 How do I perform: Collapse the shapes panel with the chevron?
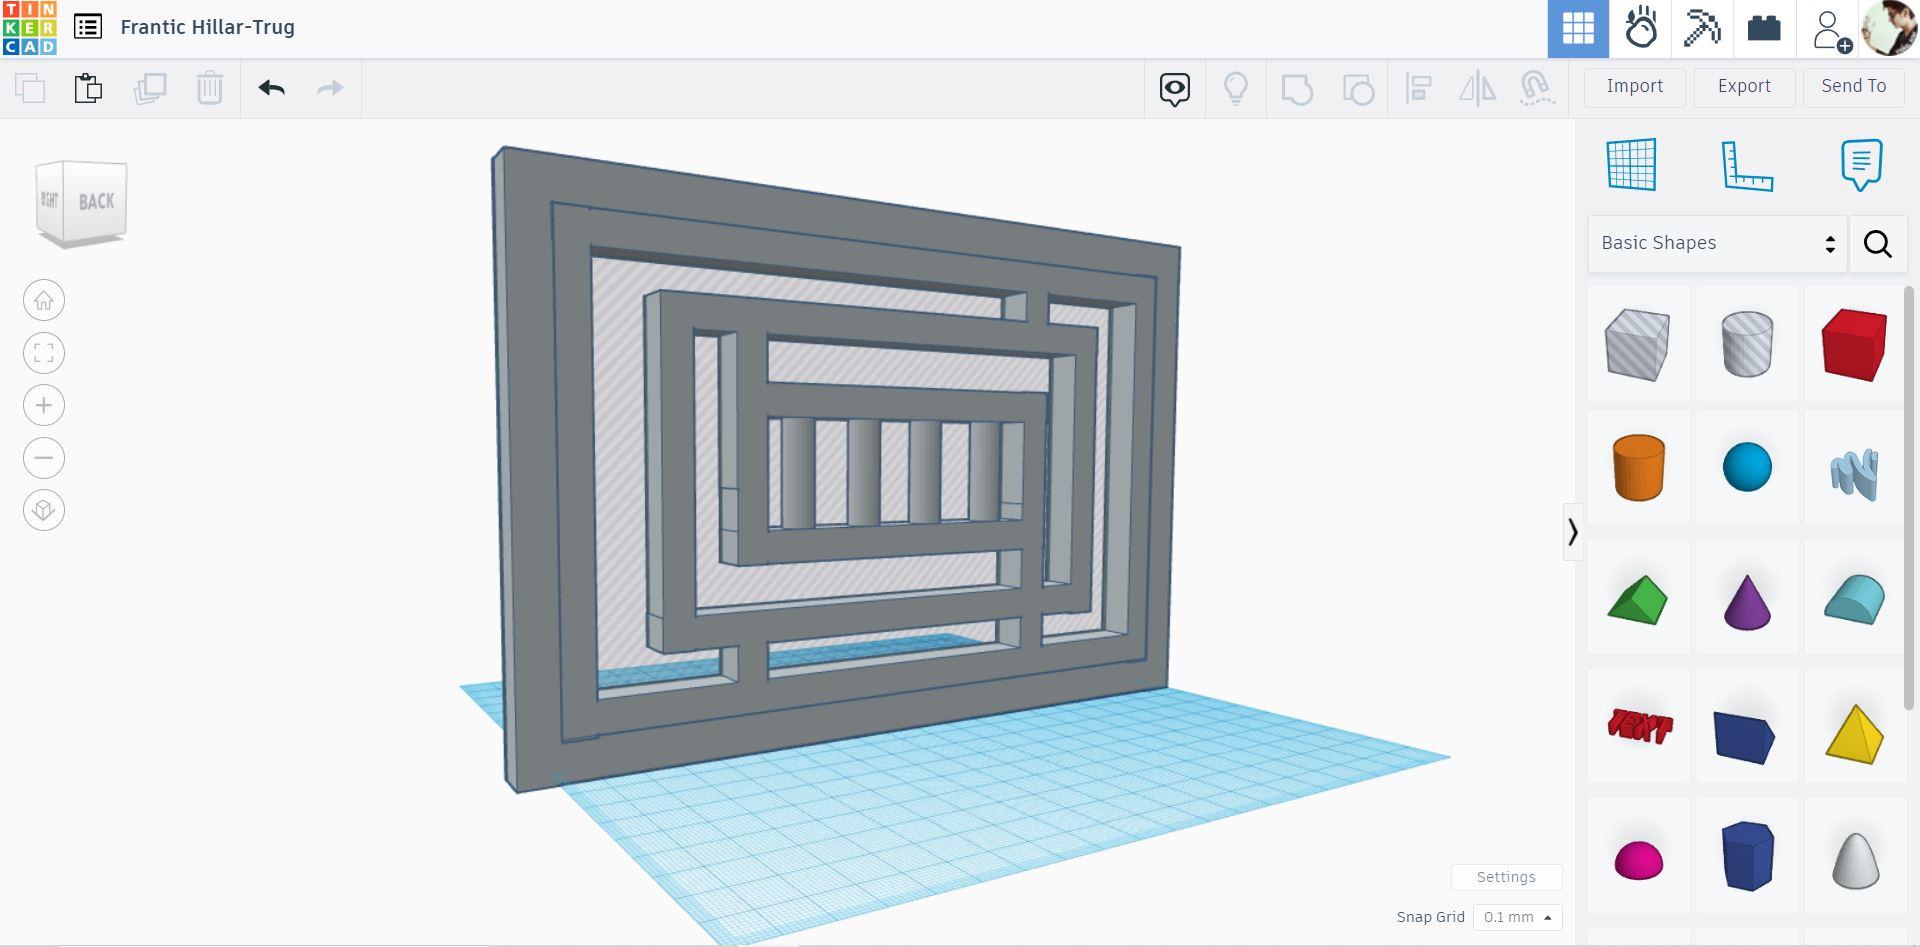coord(1572,532)
